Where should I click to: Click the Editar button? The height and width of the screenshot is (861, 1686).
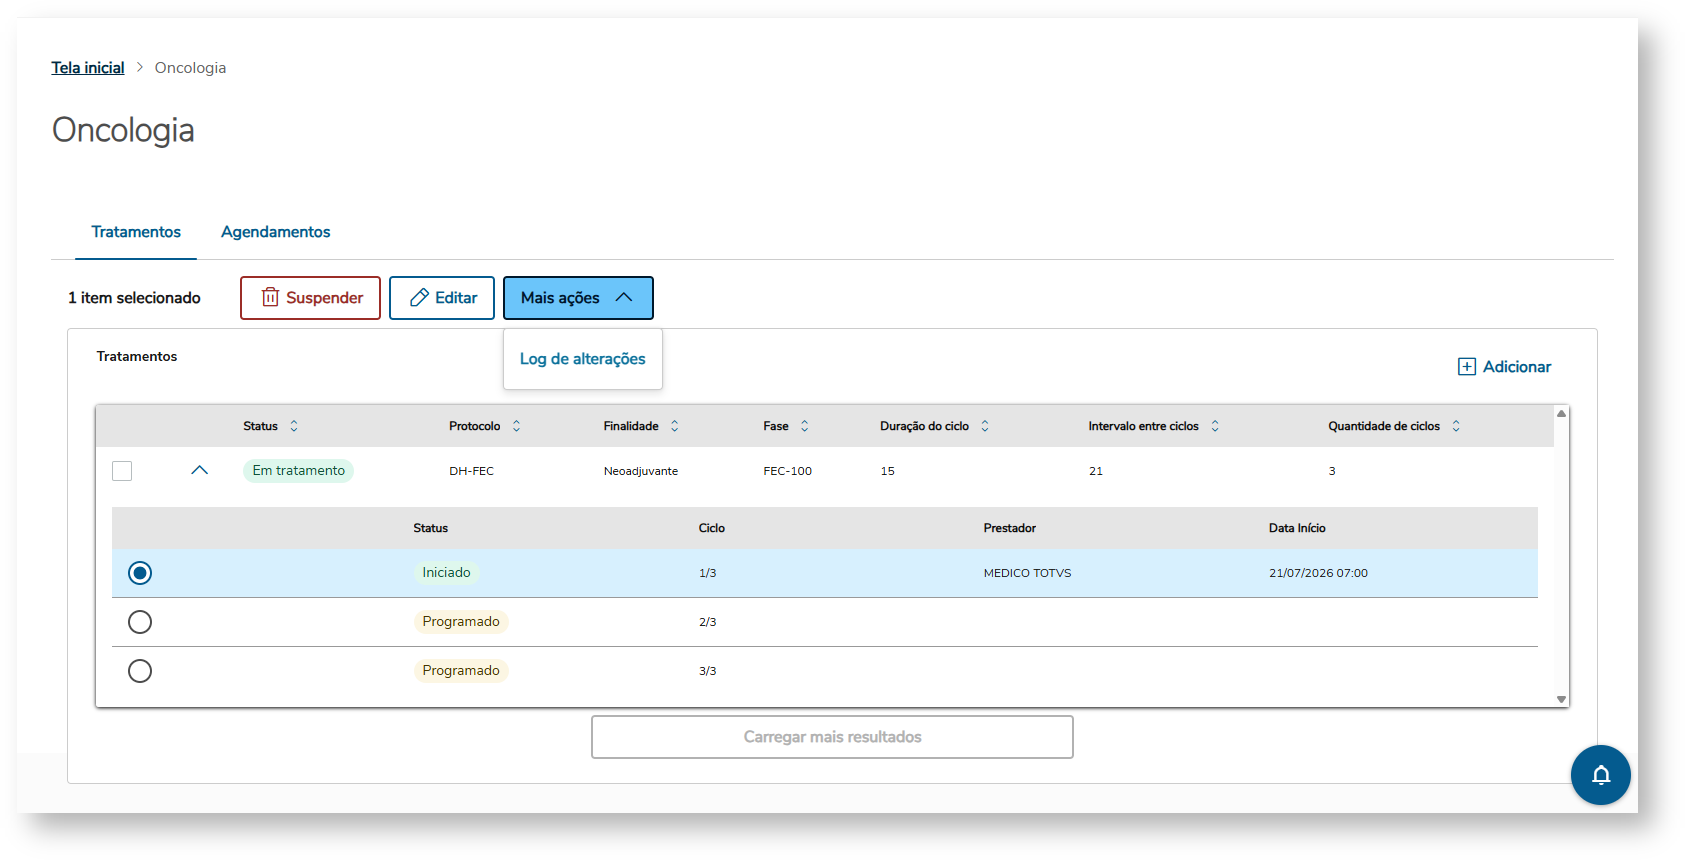[x=442, y=298]
